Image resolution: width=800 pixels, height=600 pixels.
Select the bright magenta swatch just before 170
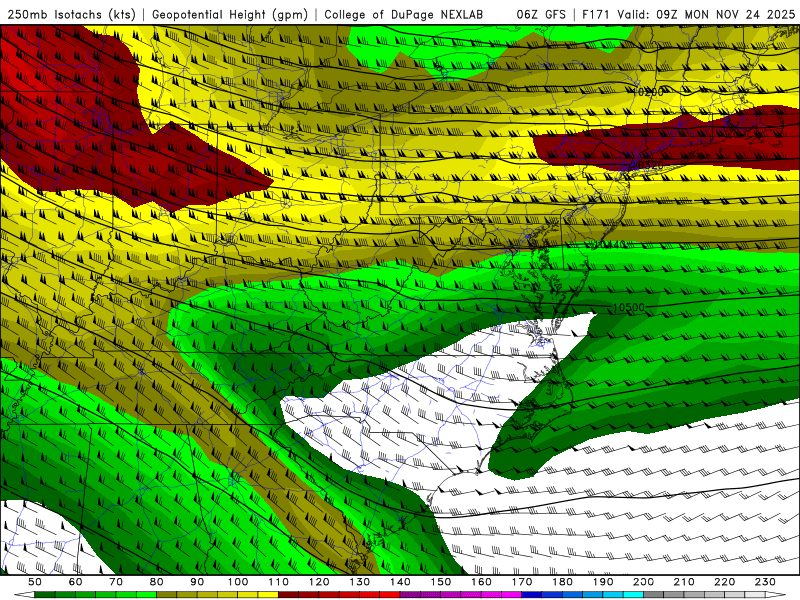512,595
